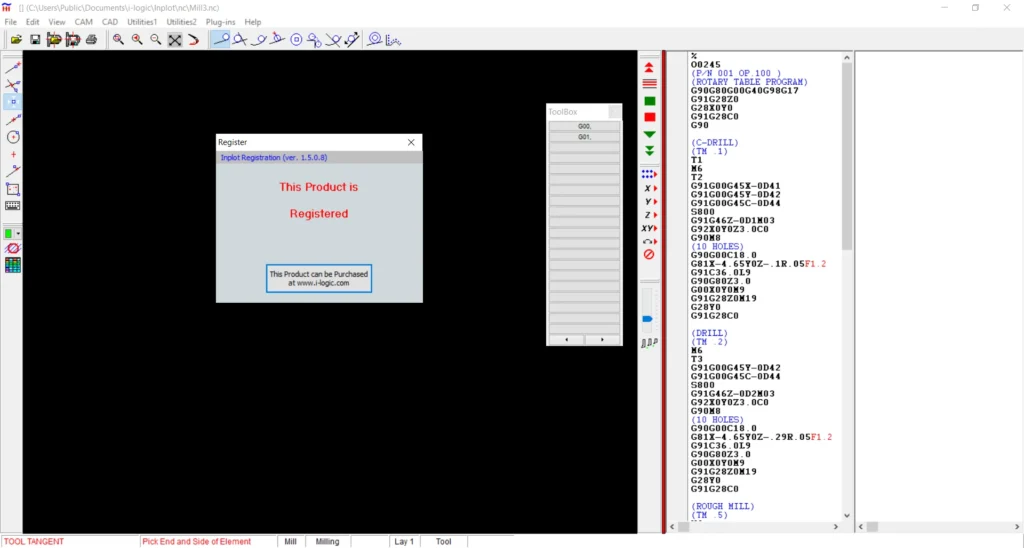Image resolution: width=1024 pixels, height=548 pixels.
Task: Click the Mill status bar cell
Action: [290, 541]
